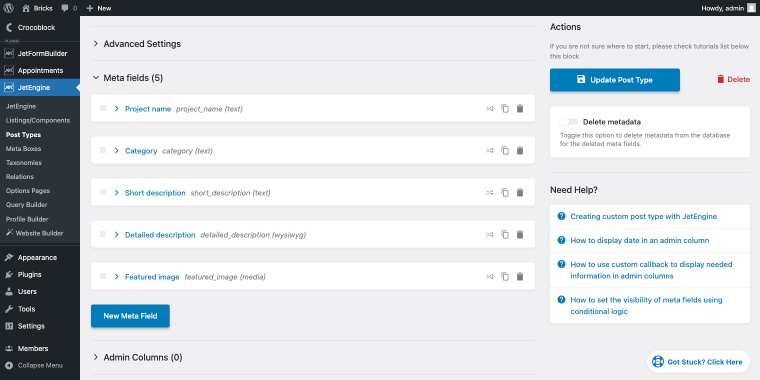760x380 pixels.
Task: Expand the Project name meta field
Action: tap(116, 109)
